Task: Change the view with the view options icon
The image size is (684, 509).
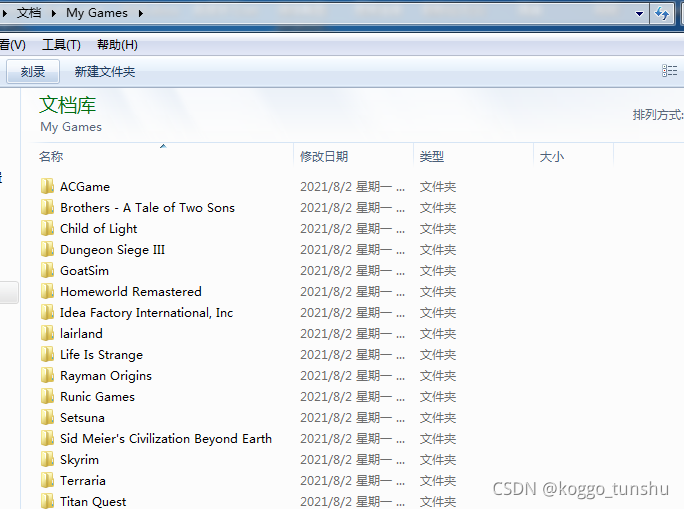Action: click(669, 71)
